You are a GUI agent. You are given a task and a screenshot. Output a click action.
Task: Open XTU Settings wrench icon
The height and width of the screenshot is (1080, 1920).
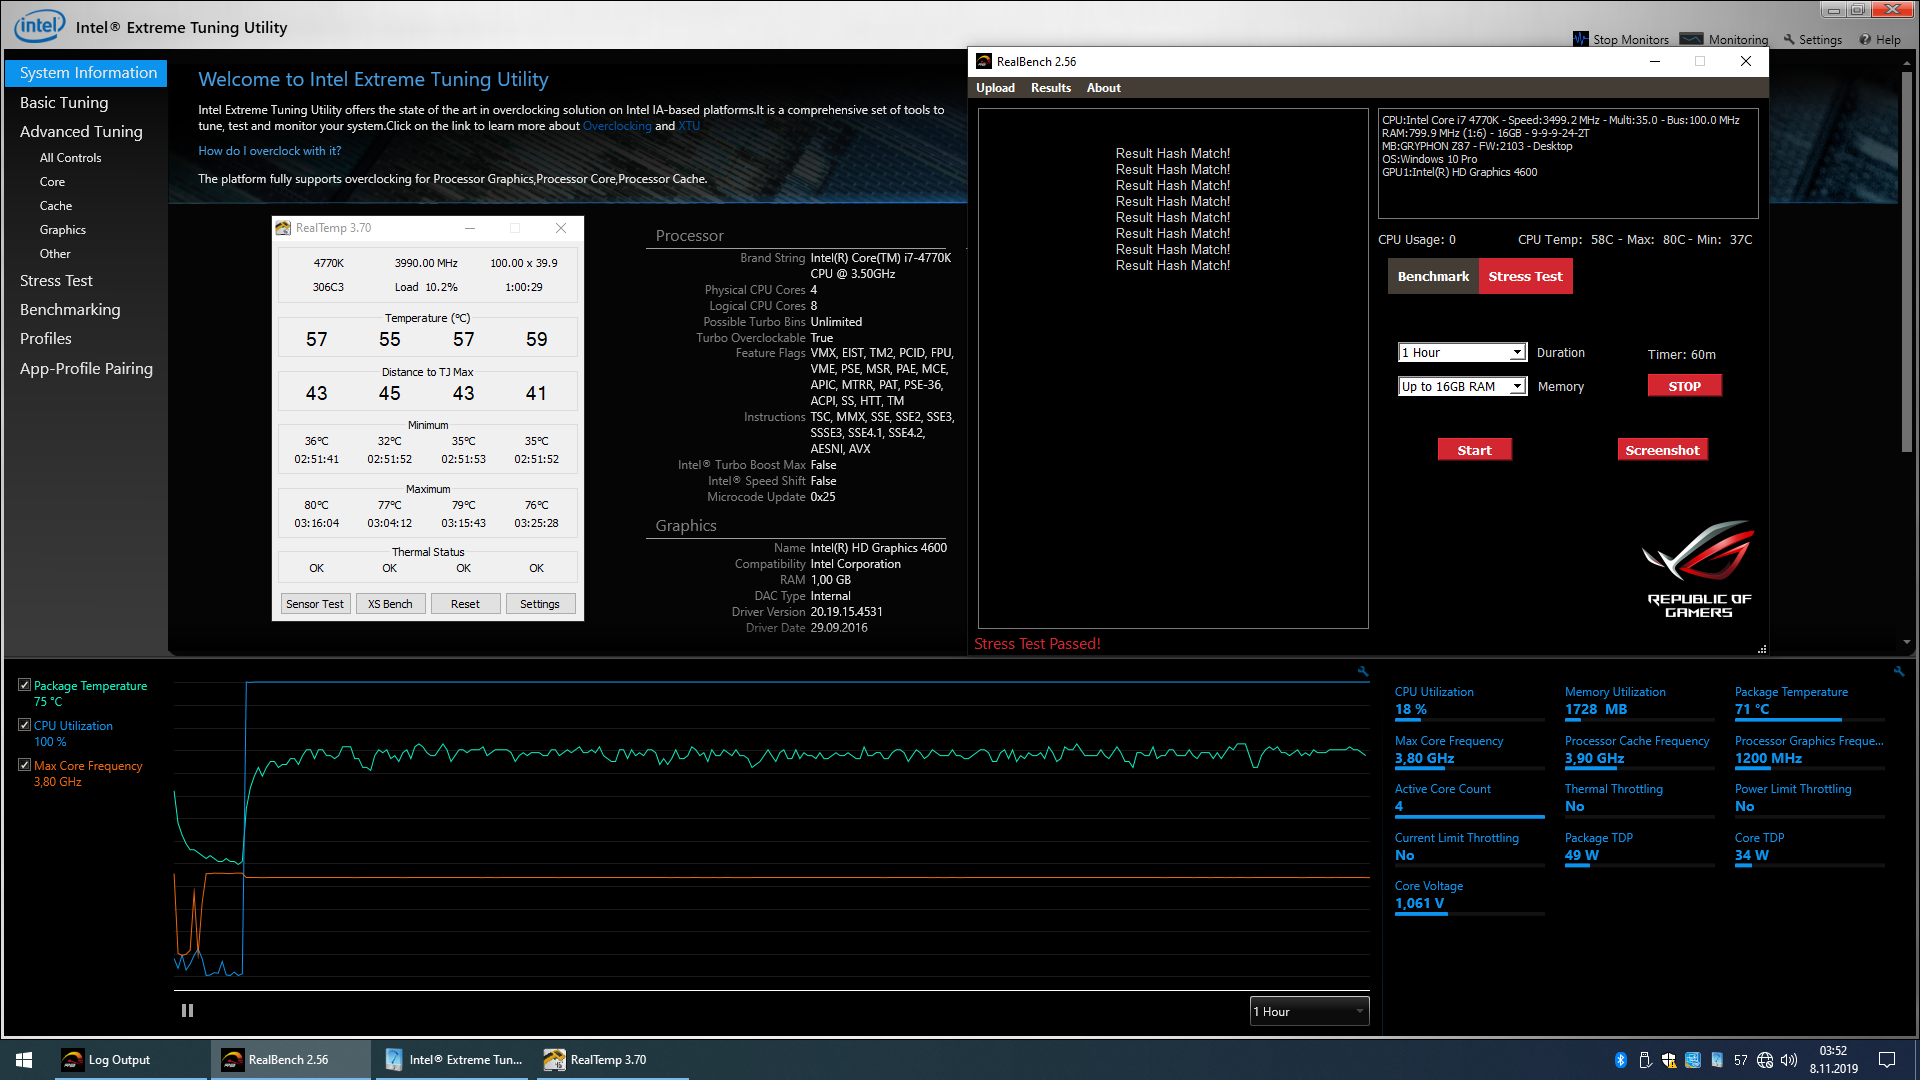coord(1789,39)
